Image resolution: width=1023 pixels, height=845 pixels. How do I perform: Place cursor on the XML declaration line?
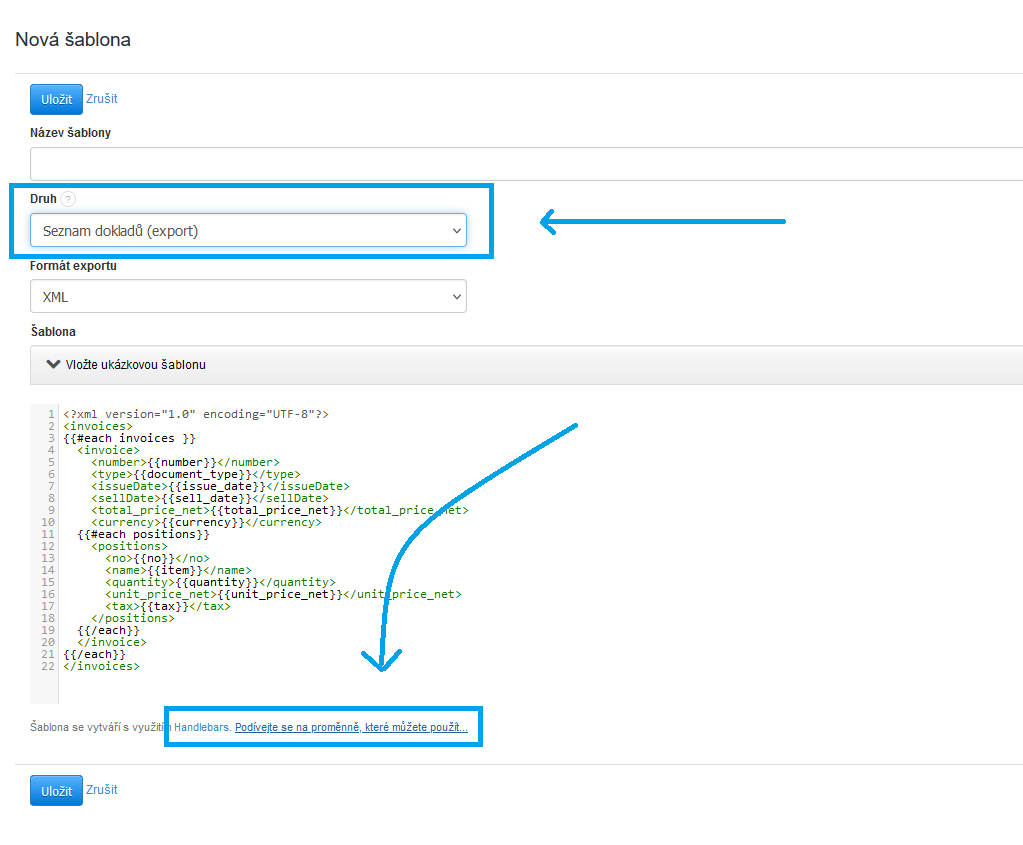coord(196,414)
